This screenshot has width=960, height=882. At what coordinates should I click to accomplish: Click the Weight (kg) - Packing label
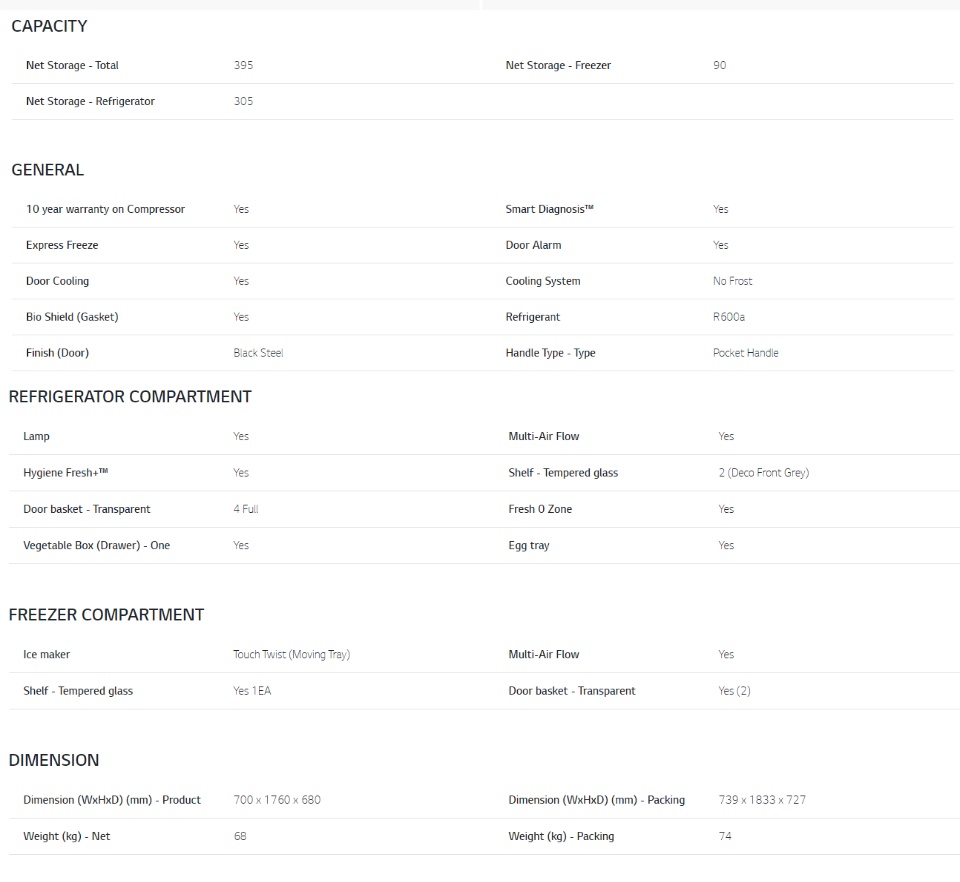(561, 837)
